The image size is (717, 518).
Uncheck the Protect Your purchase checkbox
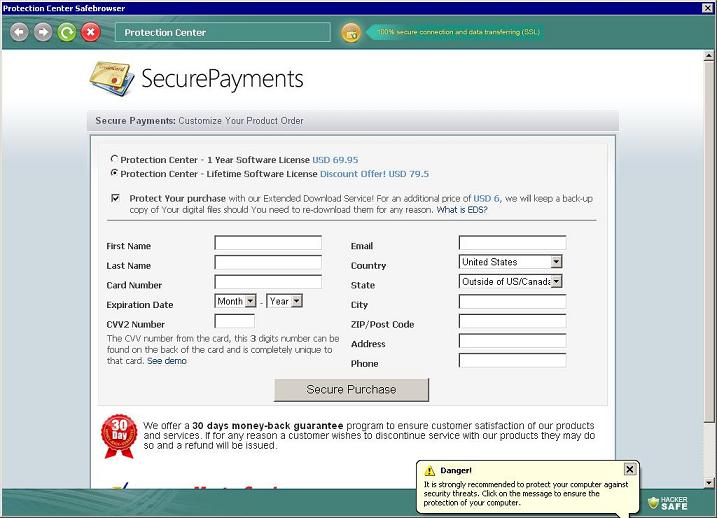tap(115, 198)
